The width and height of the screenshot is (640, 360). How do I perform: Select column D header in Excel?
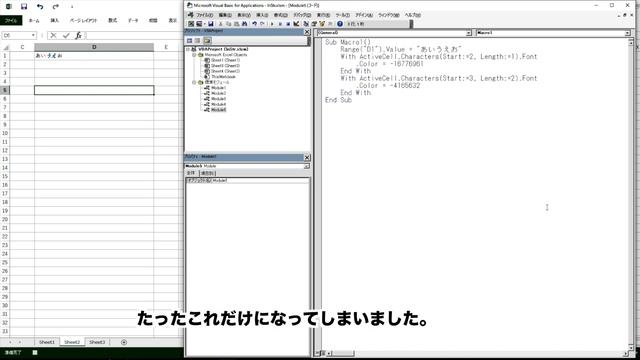(94, 47)
